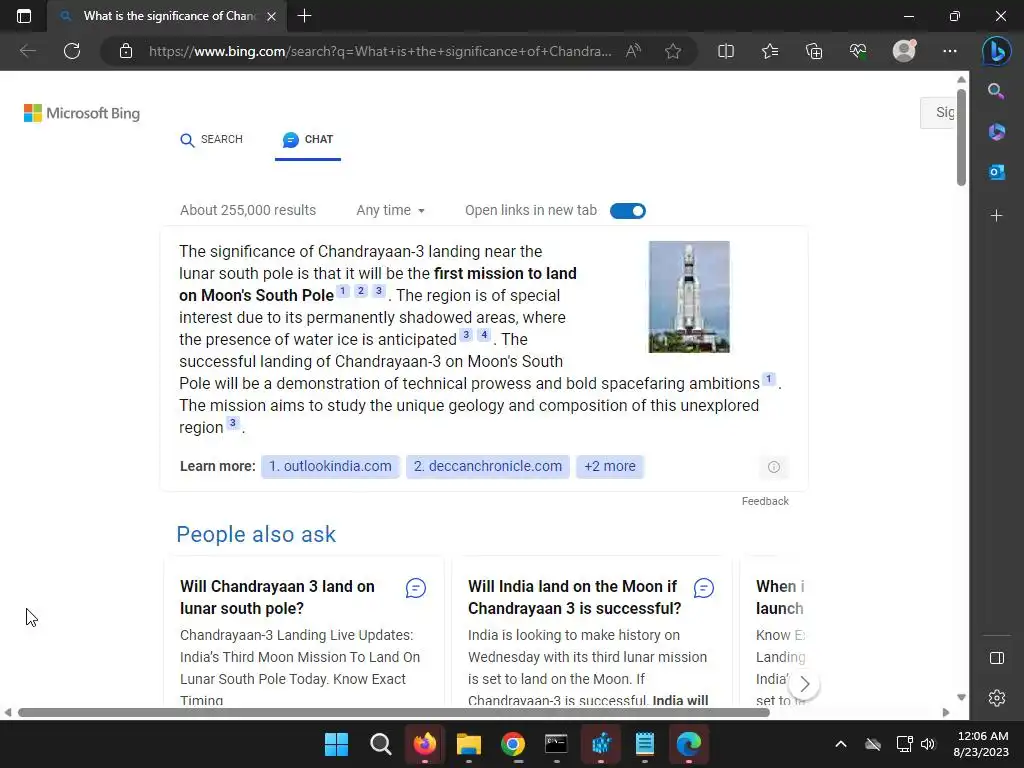The image size is (1024, 768).
Task: View site information lock icon
Action: click(x=126, y=51)
